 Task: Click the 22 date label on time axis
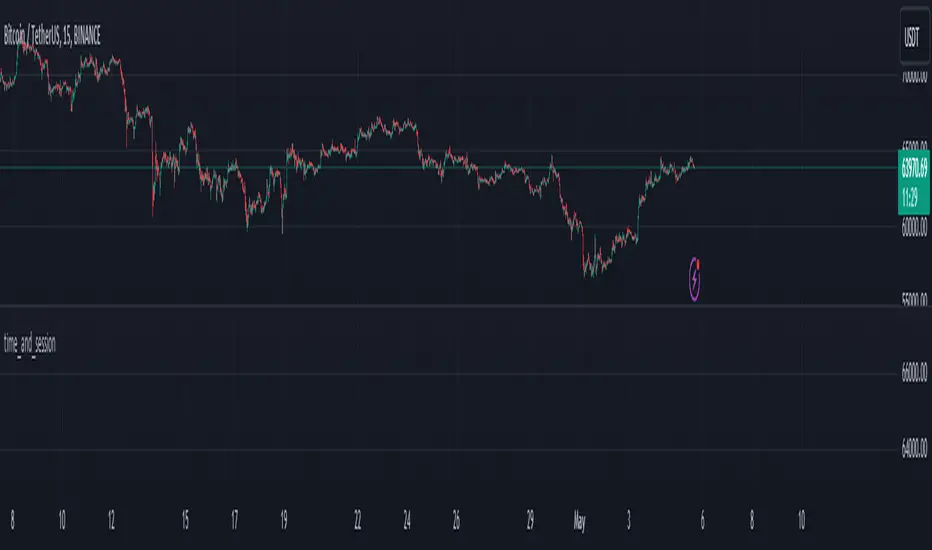[x=357, y=520]
